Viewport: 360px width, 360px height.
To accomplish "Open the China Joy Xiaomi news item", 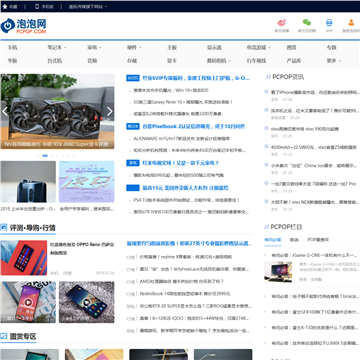I will click(x=315, y=165).
